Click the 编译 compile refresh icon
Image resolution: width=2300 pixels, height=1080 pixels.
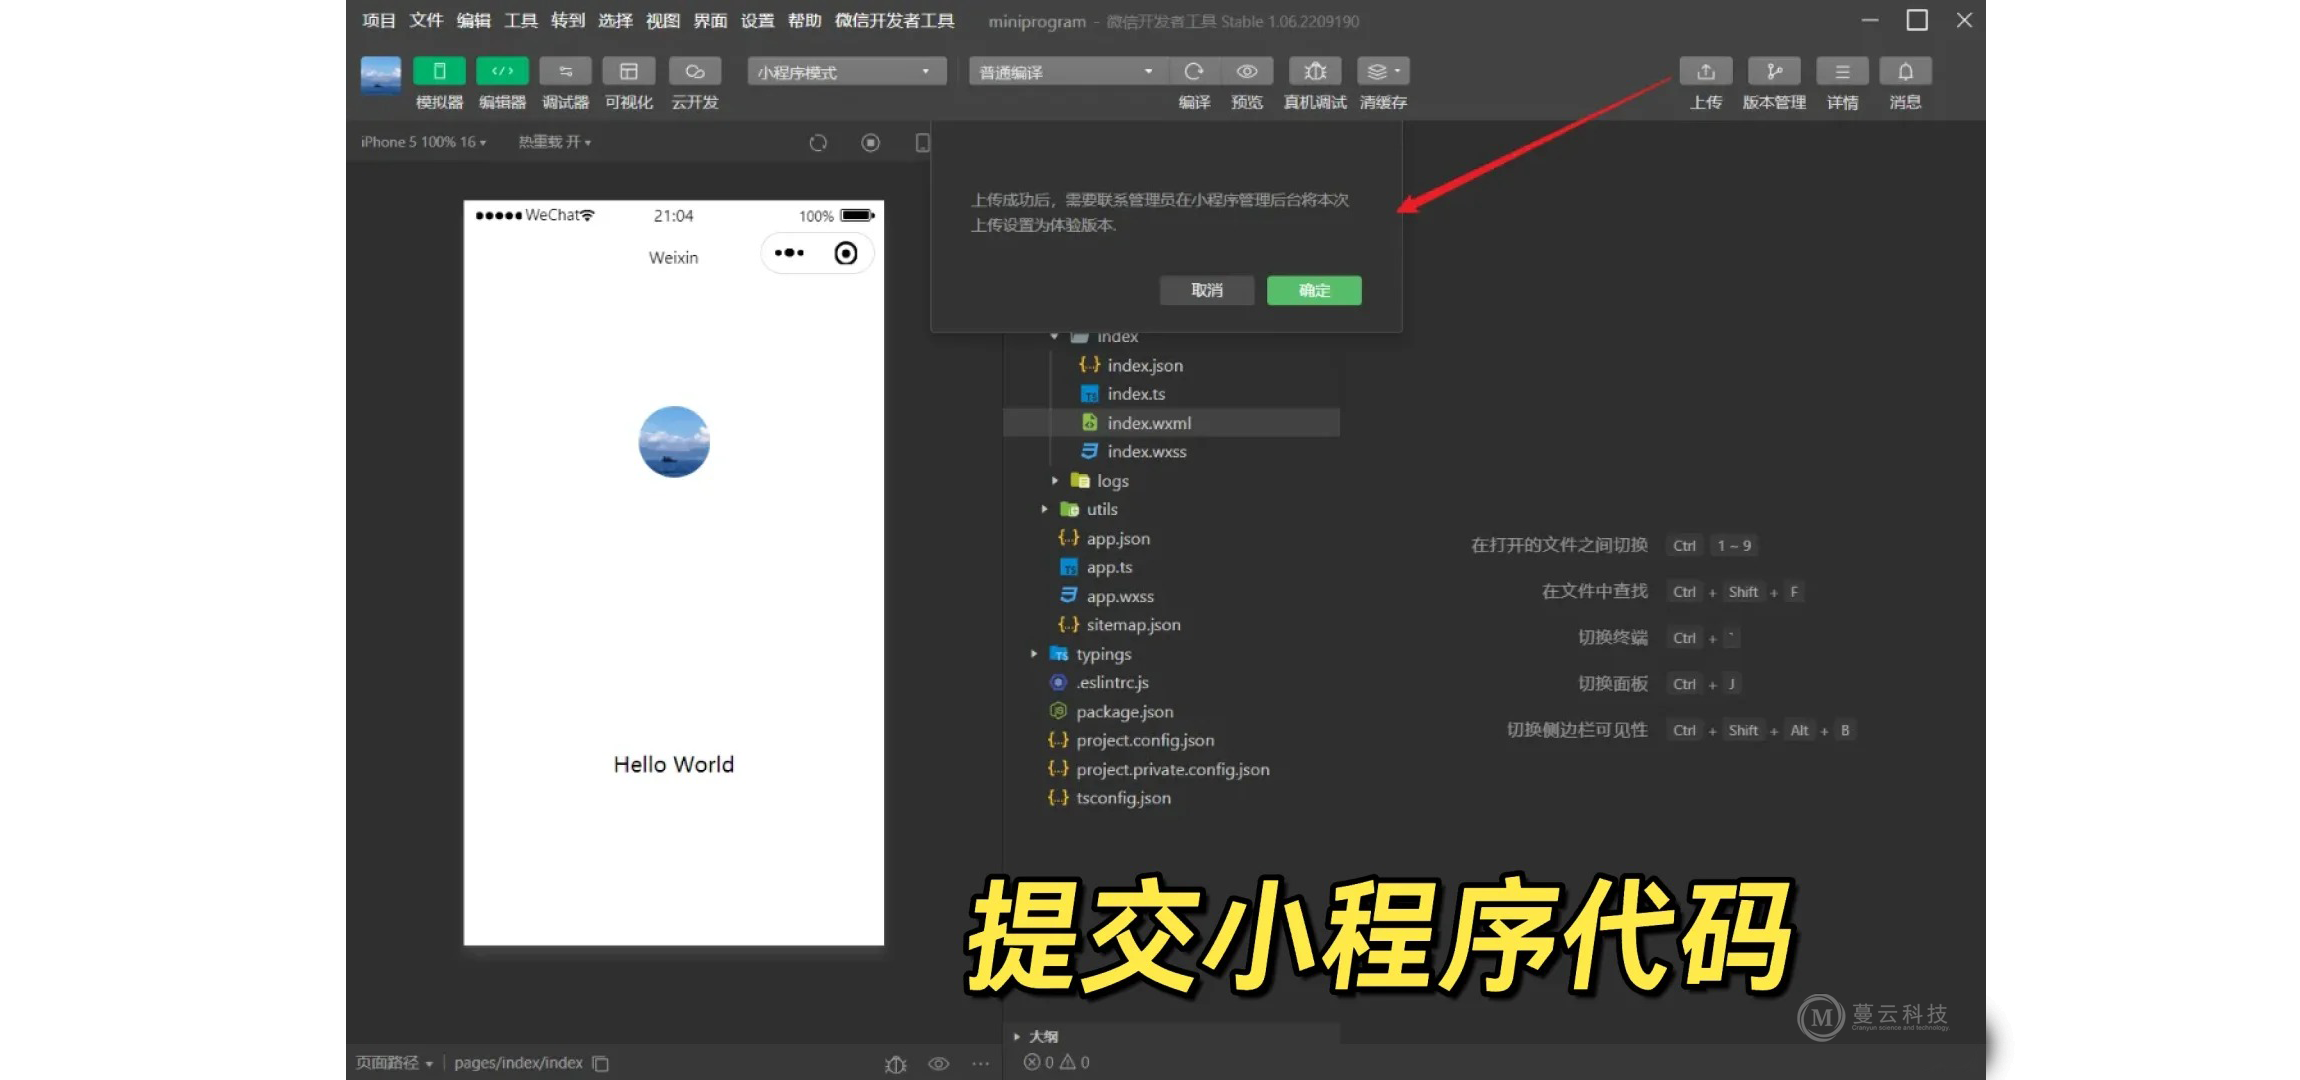tap(1193, 71)
